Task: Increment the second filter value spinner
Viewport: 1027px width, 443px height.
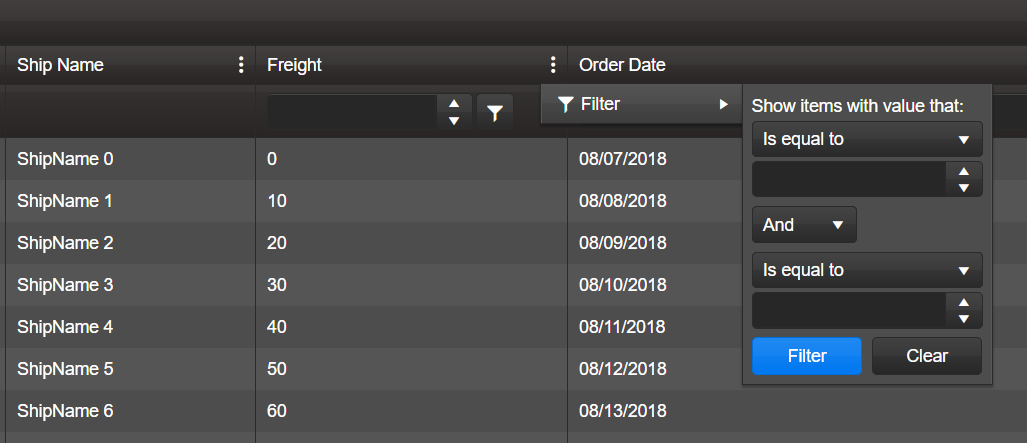Action: pos(964,303)
